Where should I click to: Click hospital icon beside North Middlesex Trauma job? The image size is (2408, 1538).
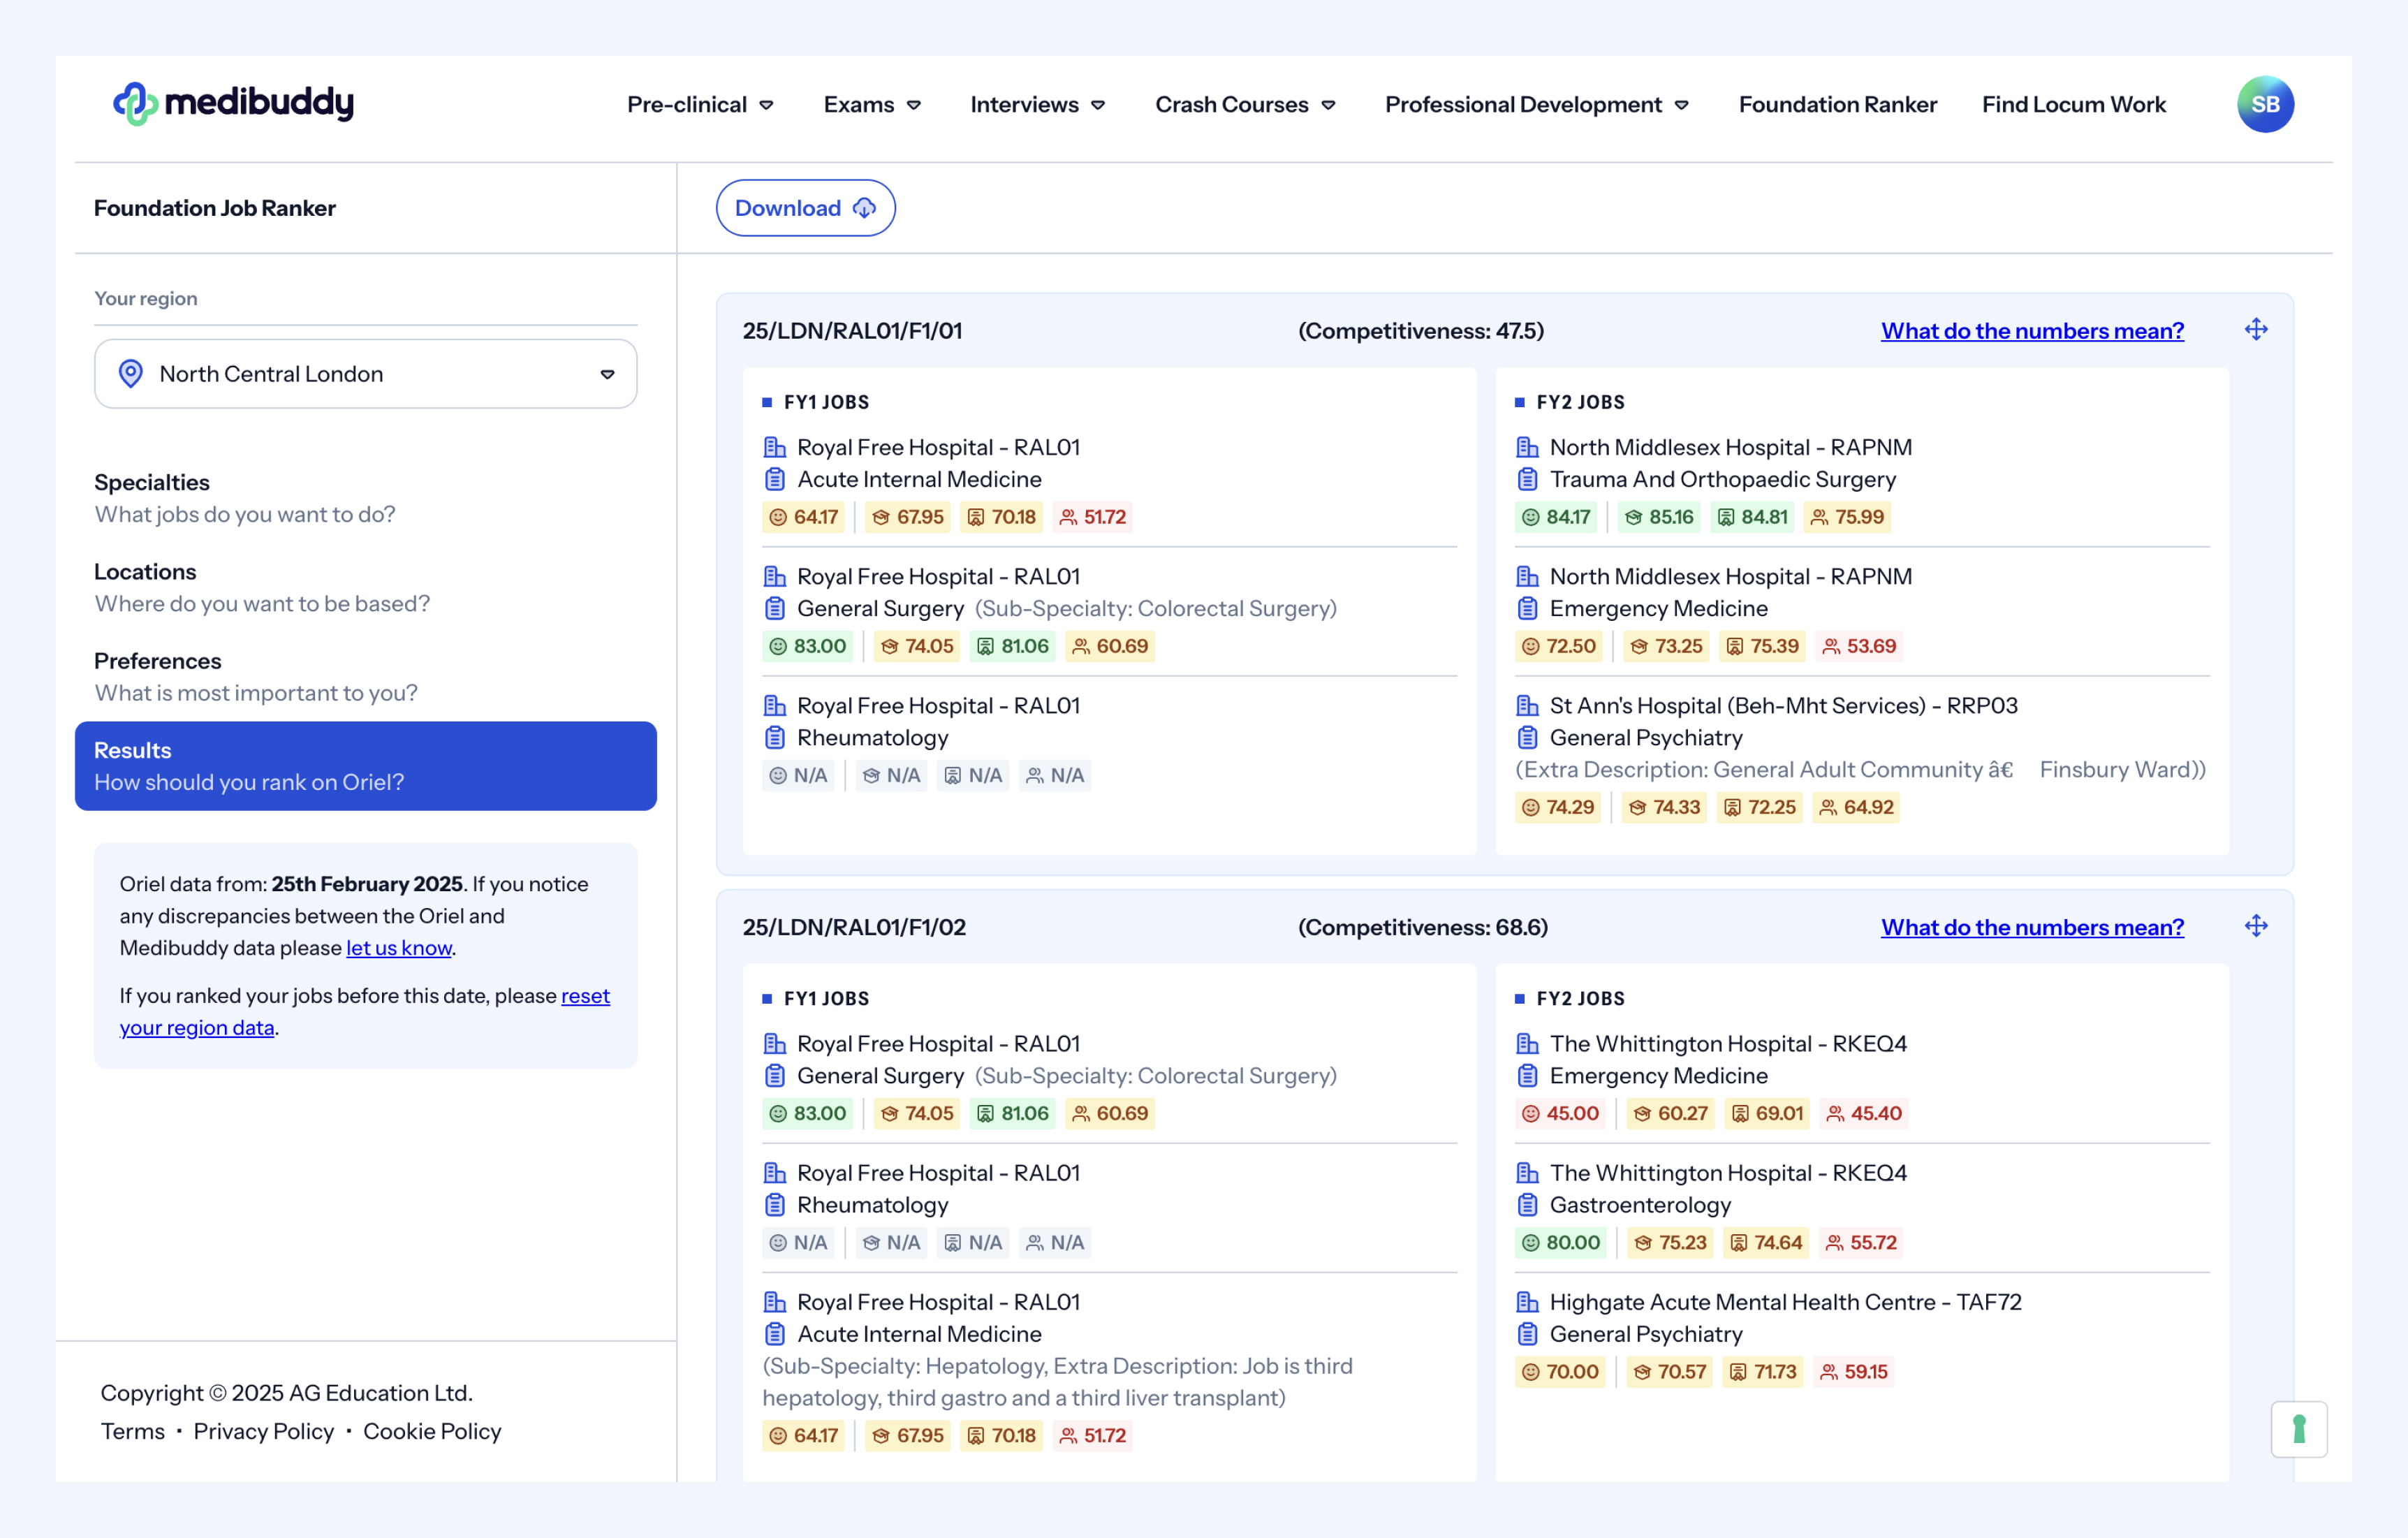[1527, 447]
